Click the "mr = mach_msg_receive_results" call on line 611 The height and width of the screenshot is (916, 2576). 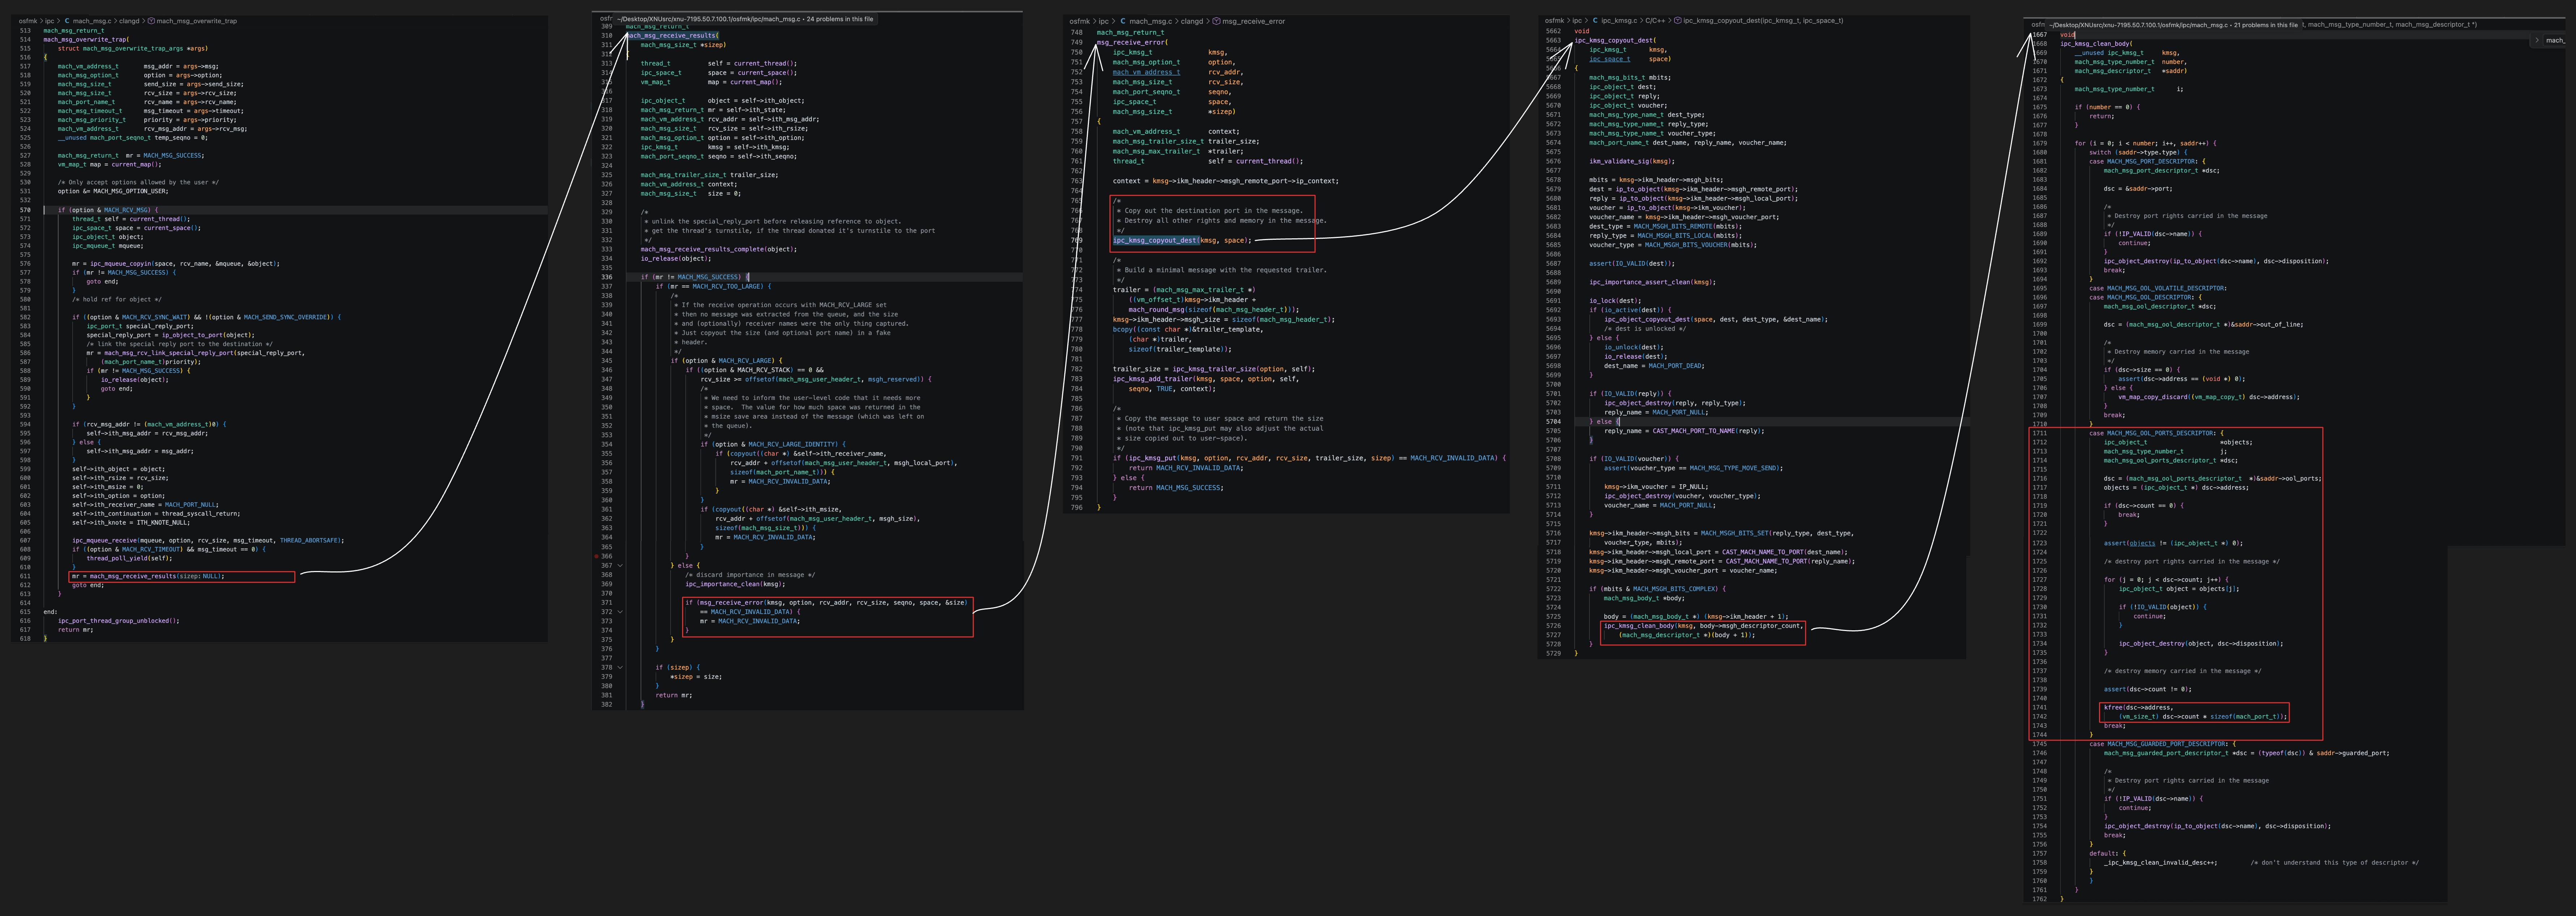tap(148, 576)
